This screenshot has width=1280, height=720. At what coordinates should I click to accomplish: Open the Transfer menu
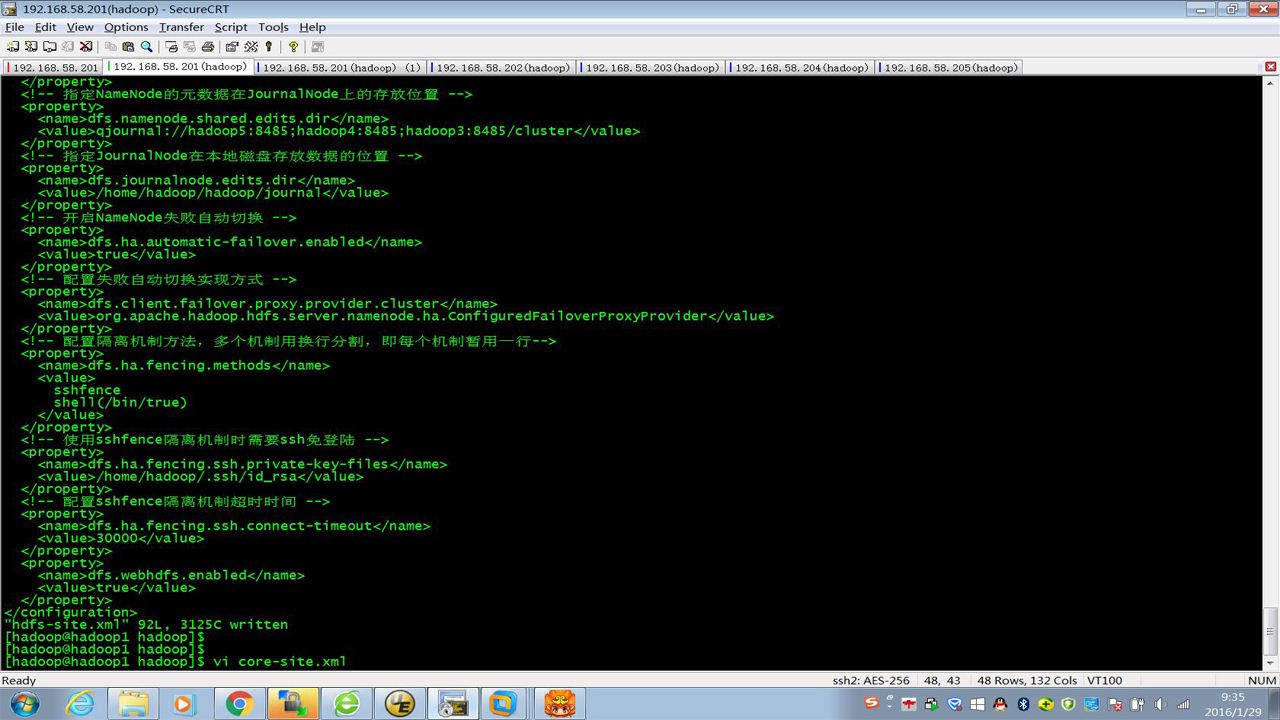pyautogui.click(x=181, y=27)
